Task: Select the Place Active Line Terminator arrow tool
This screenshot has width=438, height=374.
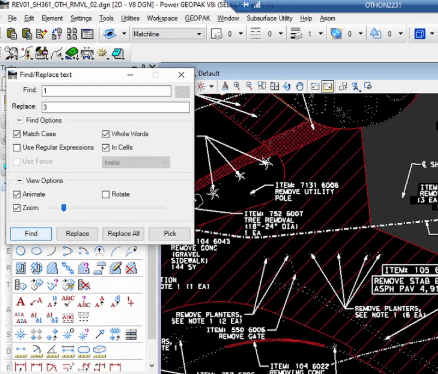Action: [x=100, y=334]
